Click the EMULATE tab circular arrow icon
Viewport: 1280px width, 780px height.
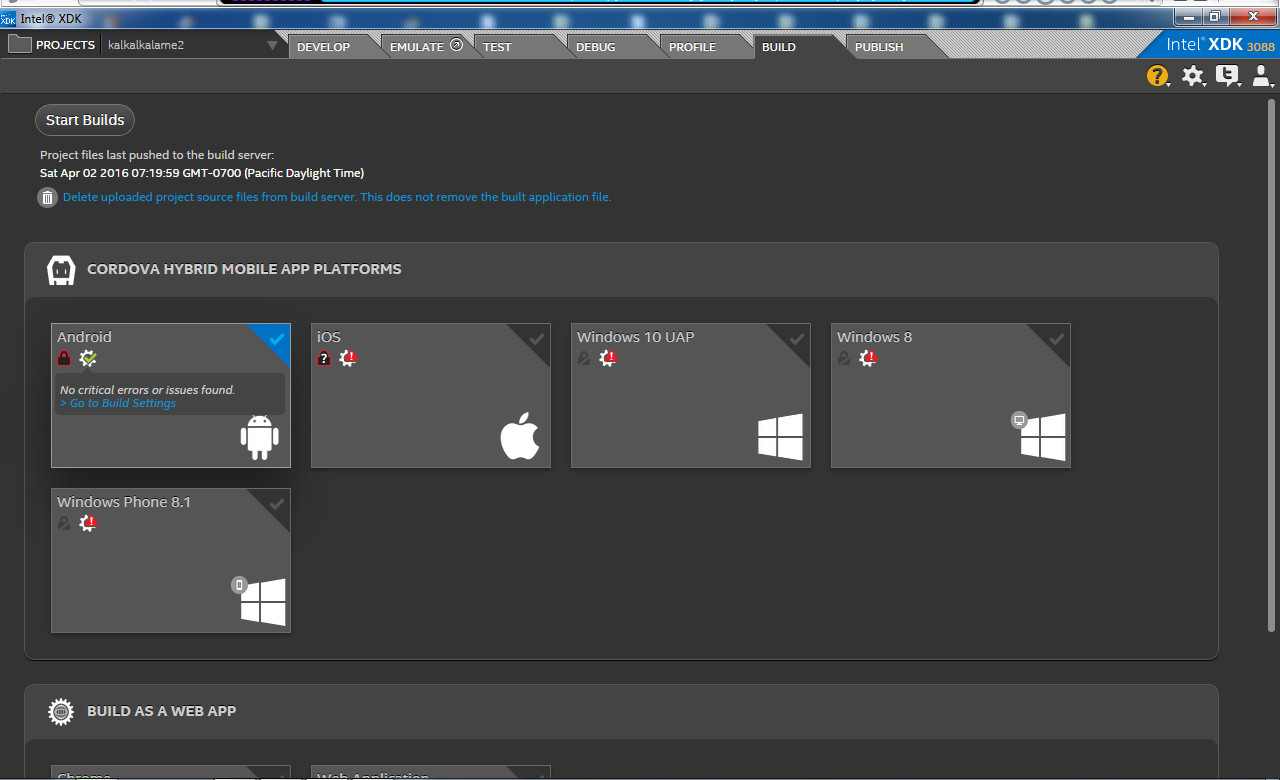(457, 45)
